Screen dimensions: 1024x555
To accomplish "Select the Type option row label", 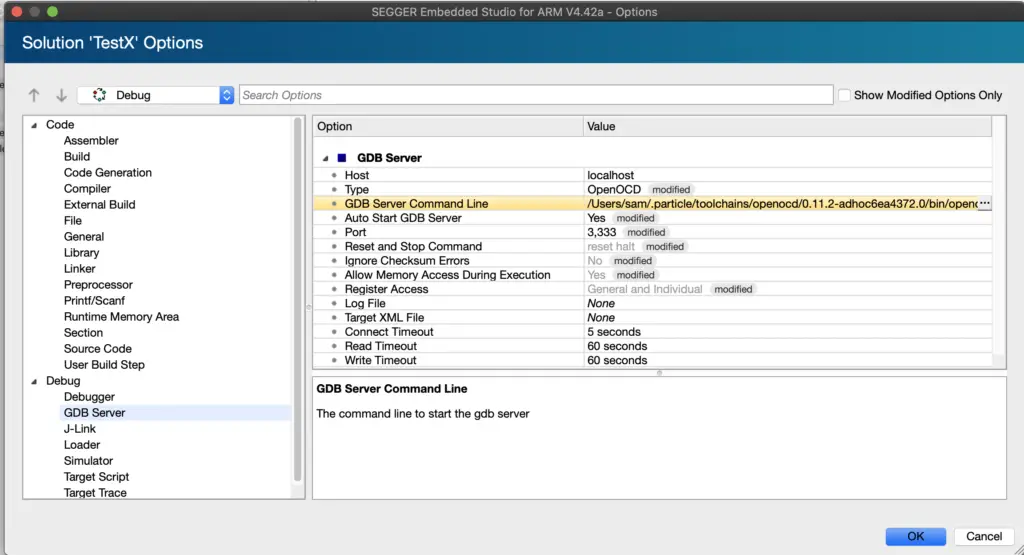I will coord(357,189).
